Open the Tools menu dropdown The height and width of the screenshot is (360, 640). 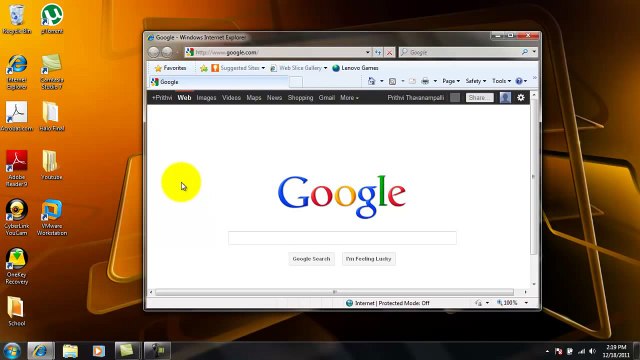(x=501, y=81)
